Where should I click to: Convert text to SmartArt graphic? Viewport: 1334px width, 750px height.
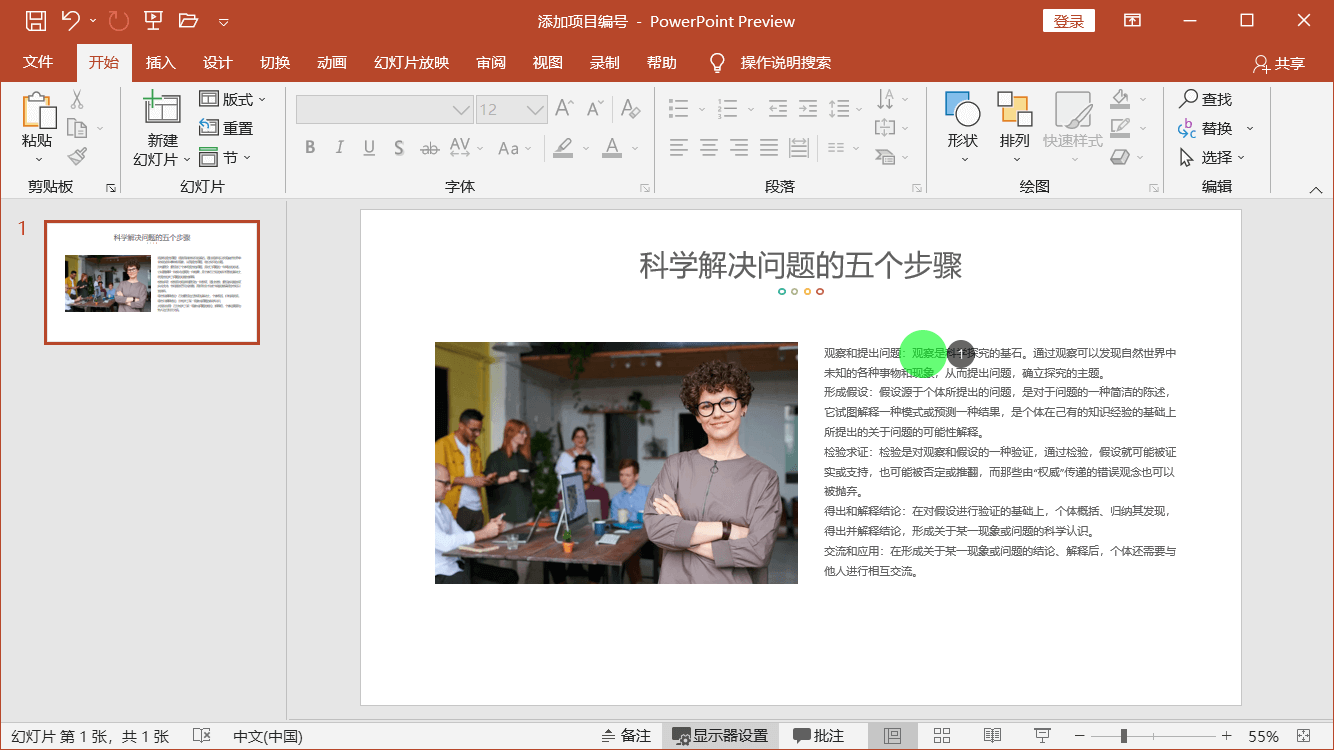(x=885, y=156)
